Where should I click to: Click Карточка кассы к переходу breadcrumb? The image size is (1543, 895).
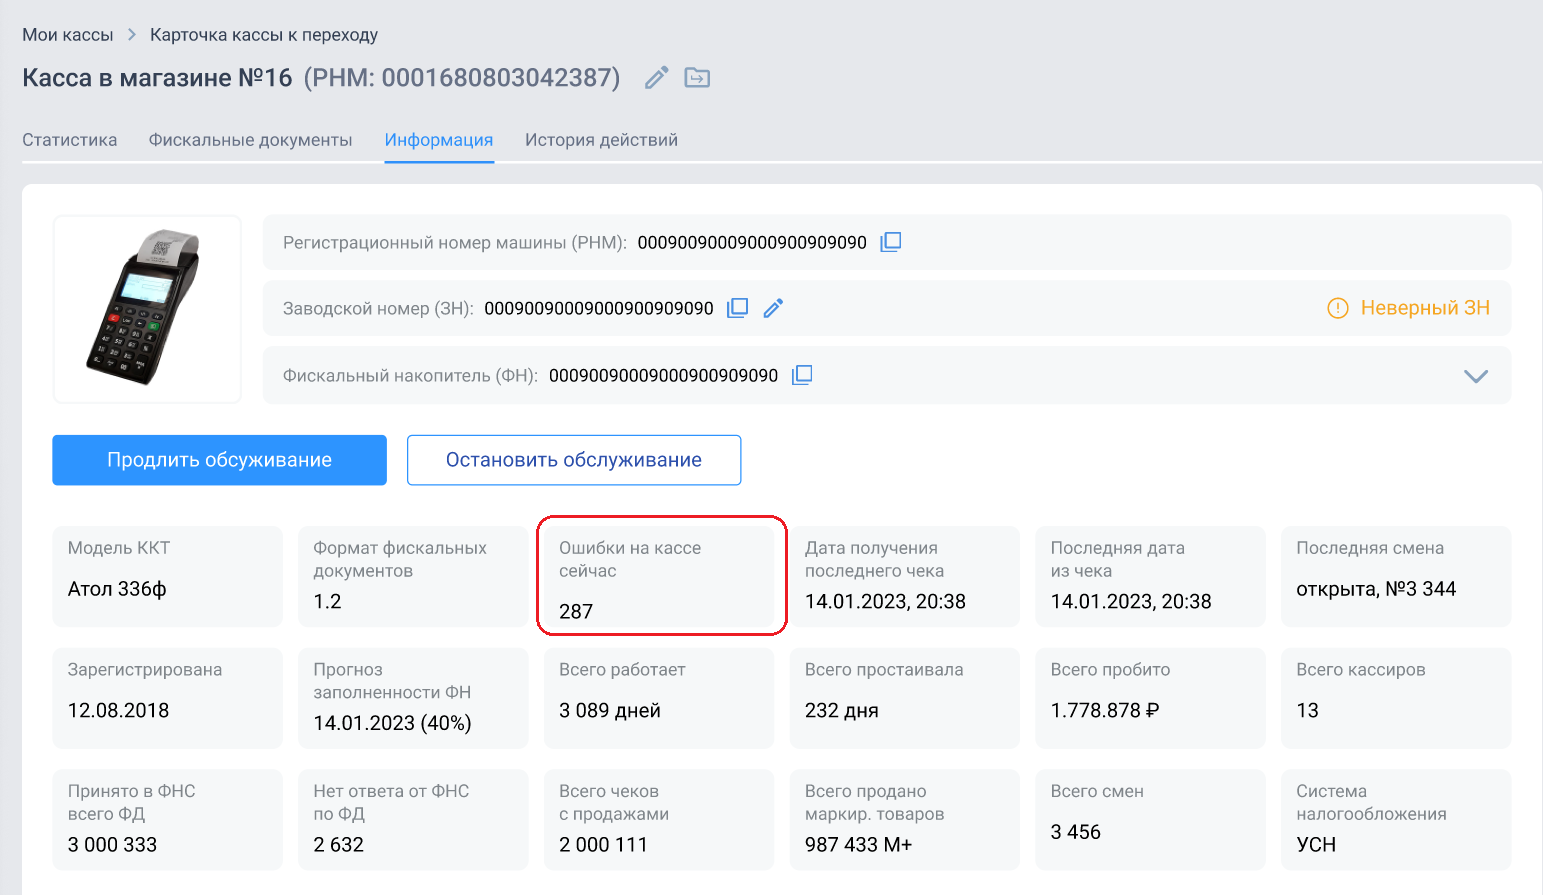pos(264,35)
